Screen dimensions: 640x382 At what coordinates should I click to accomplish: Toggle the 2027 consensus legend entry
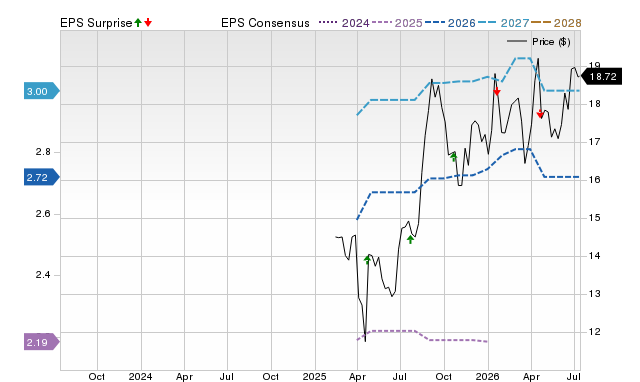503,23
